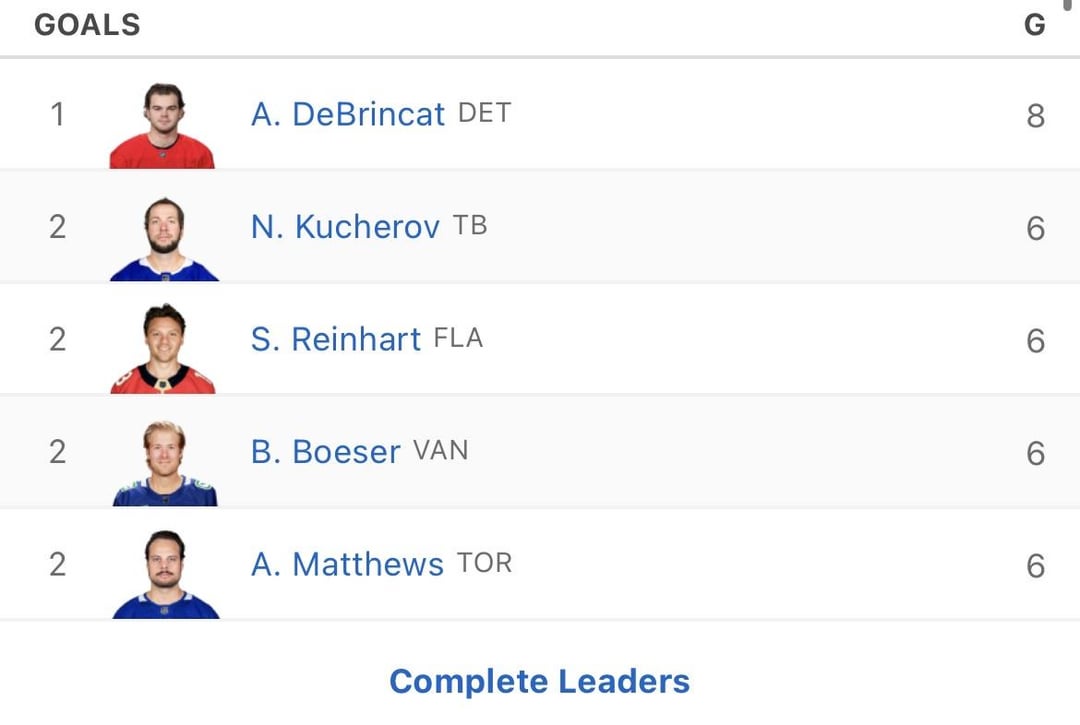Click N. Kucherov's player headshot
1080x725 pixels.
(x=163, y=238)
